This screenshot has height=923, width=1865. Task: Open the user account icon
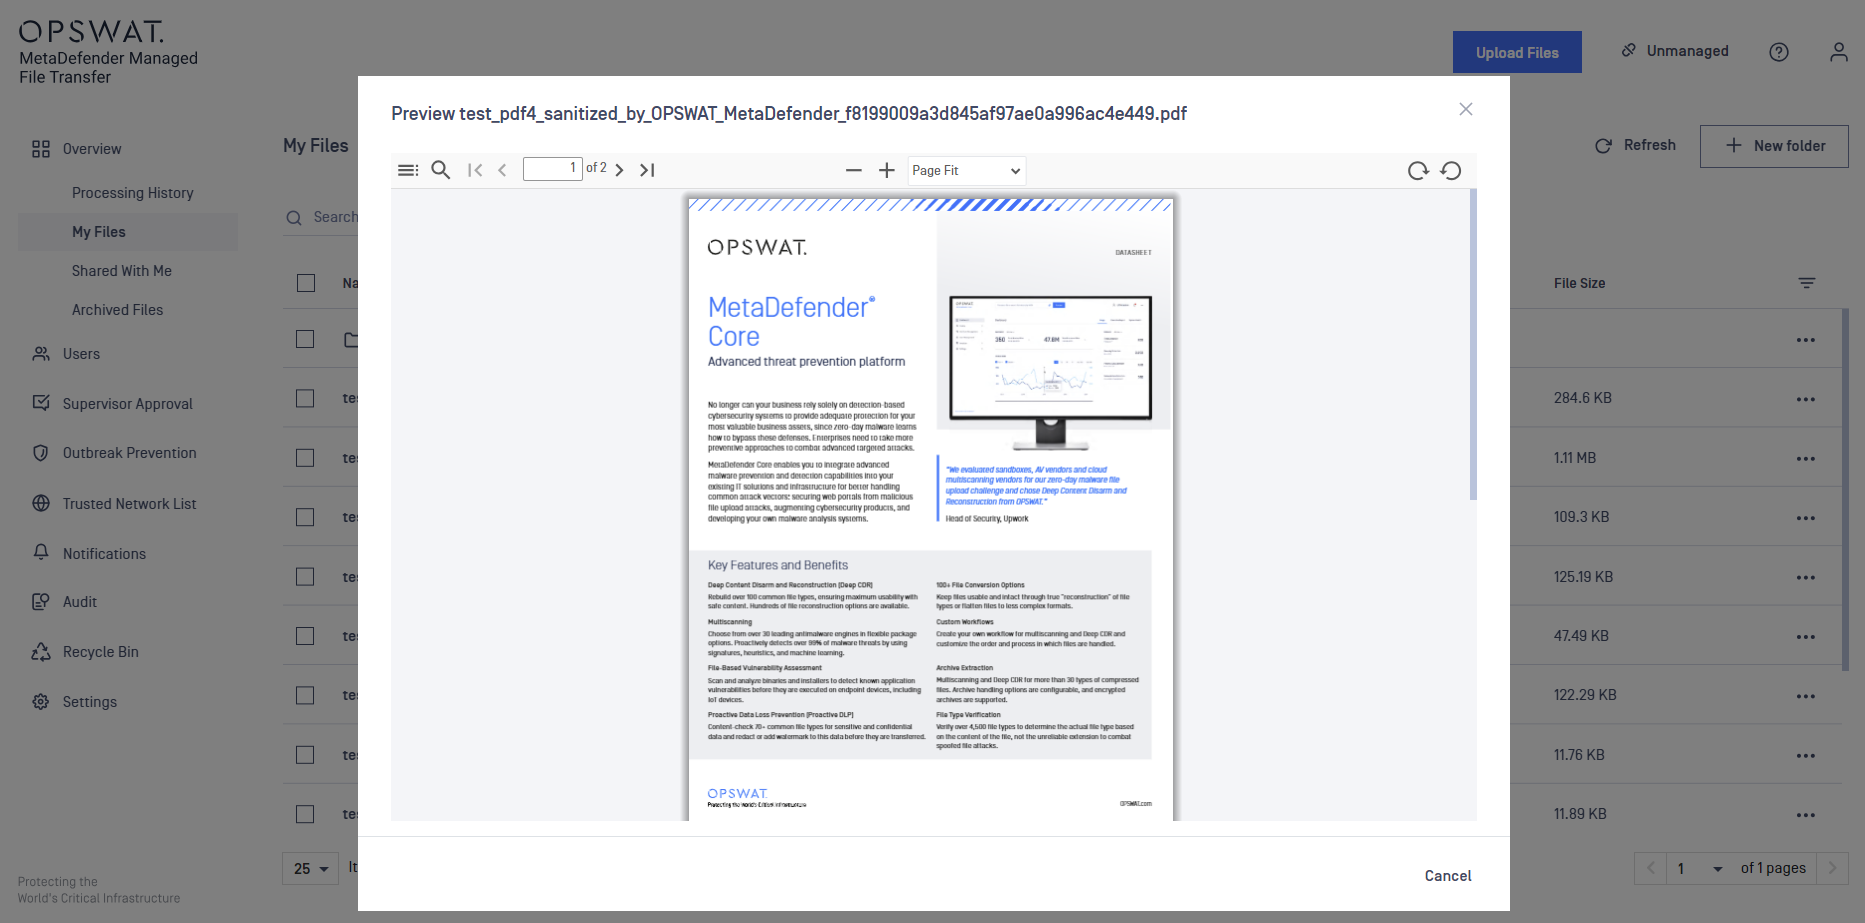(x=1839, y=52)
